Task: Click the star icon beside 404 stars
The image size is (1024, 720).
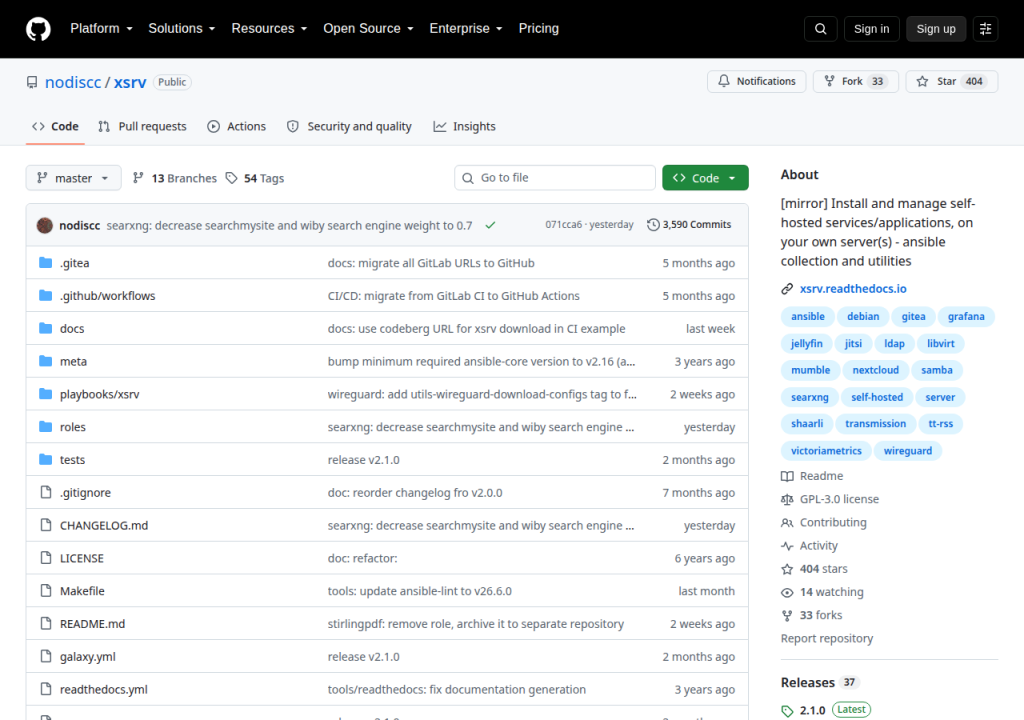Action: 787,569
